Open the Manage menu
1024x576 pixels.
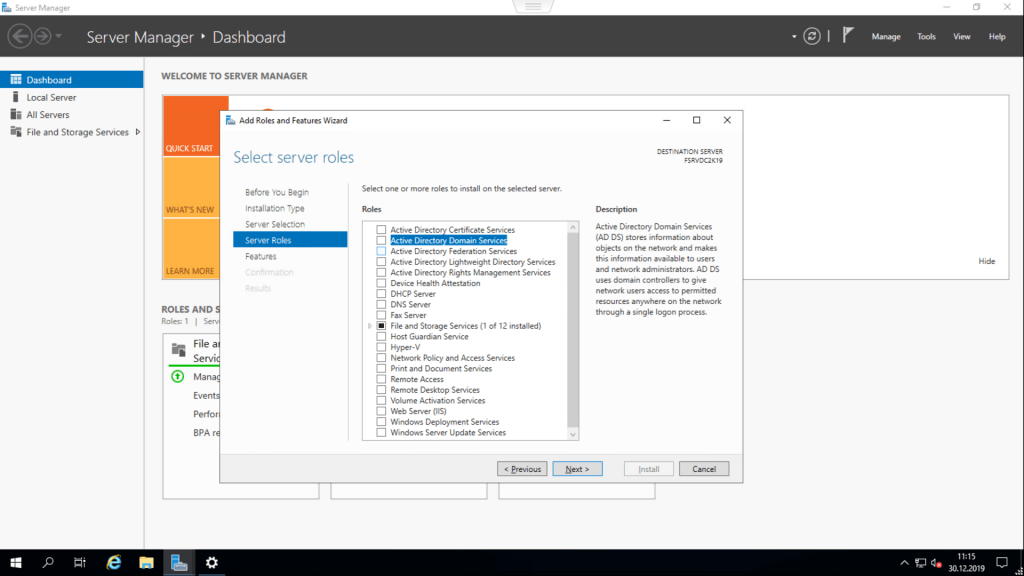[x=886, y=37]
